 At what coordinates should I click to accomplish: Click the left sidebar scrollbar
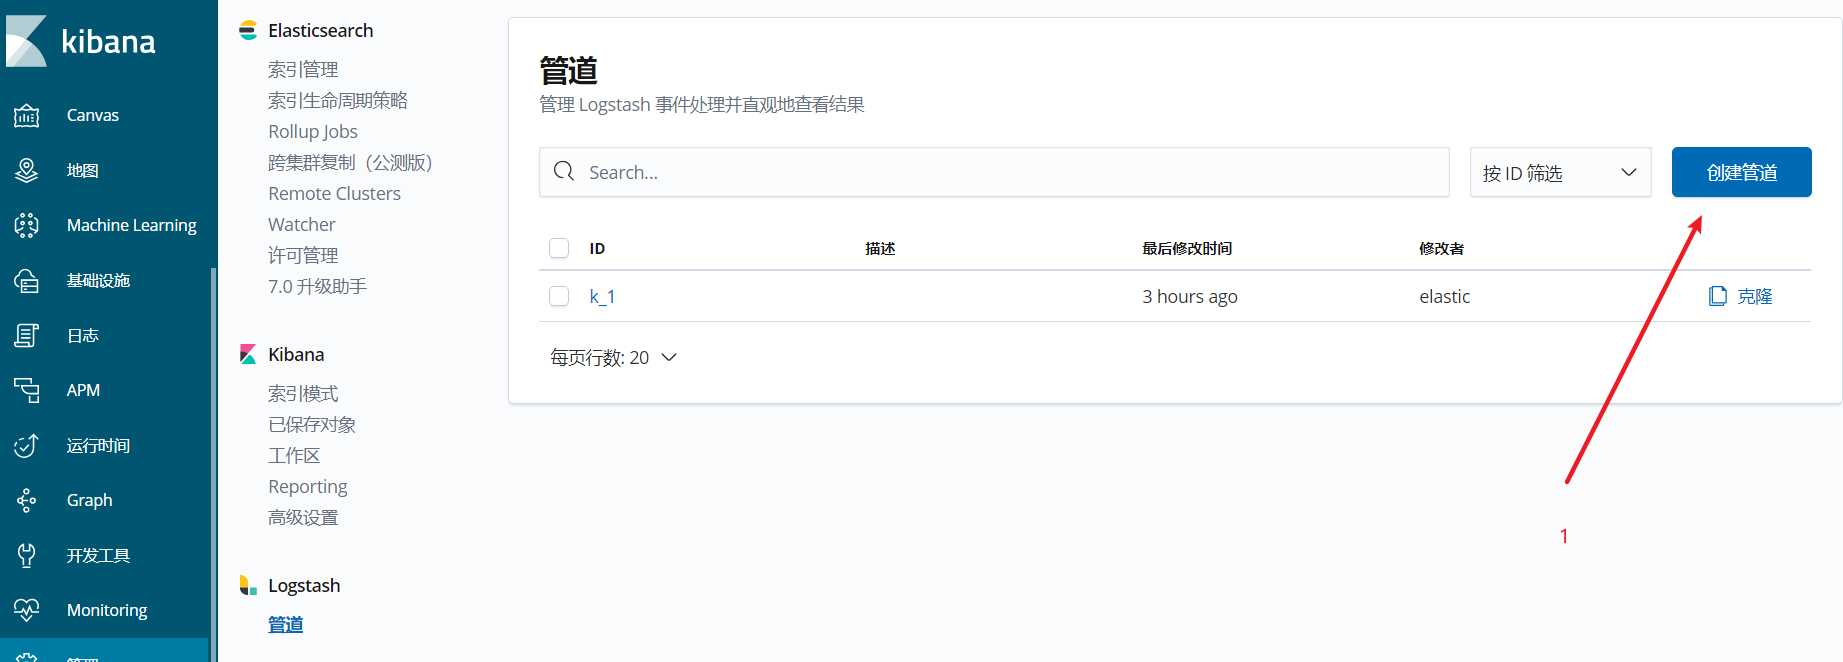[213, 465]
